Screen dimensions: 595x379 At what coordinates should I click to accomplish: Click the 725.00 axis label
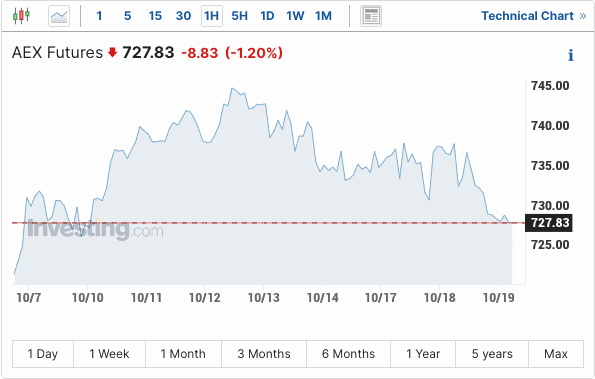[x=550, y=245]
